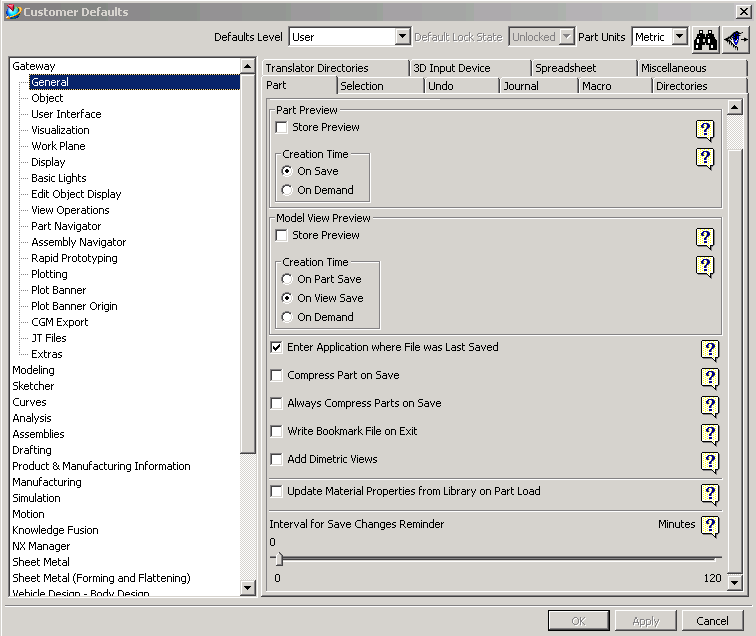Viewport: 756px width, 636px height.
Task: Open help for Model View Creation Time
Action: tap(705, 266)
